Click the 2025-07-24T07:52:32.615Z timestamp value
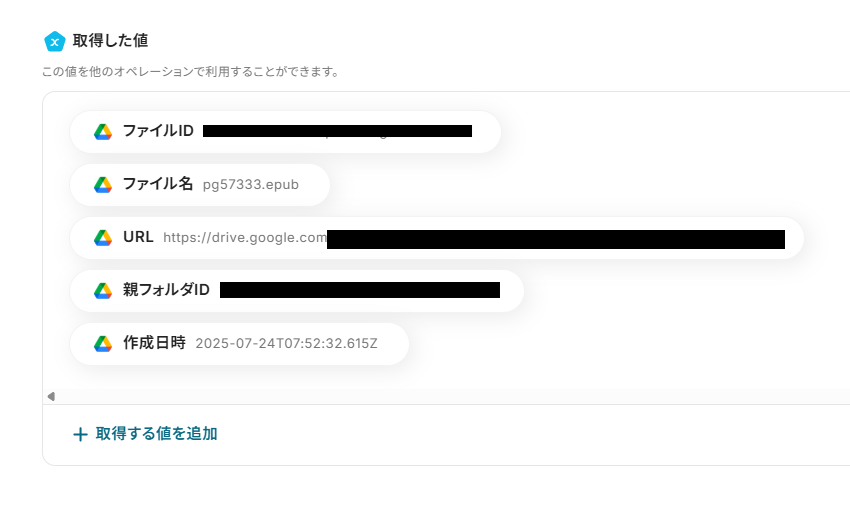The height and width of the screenshot is (511, 850). pos(286,344)
